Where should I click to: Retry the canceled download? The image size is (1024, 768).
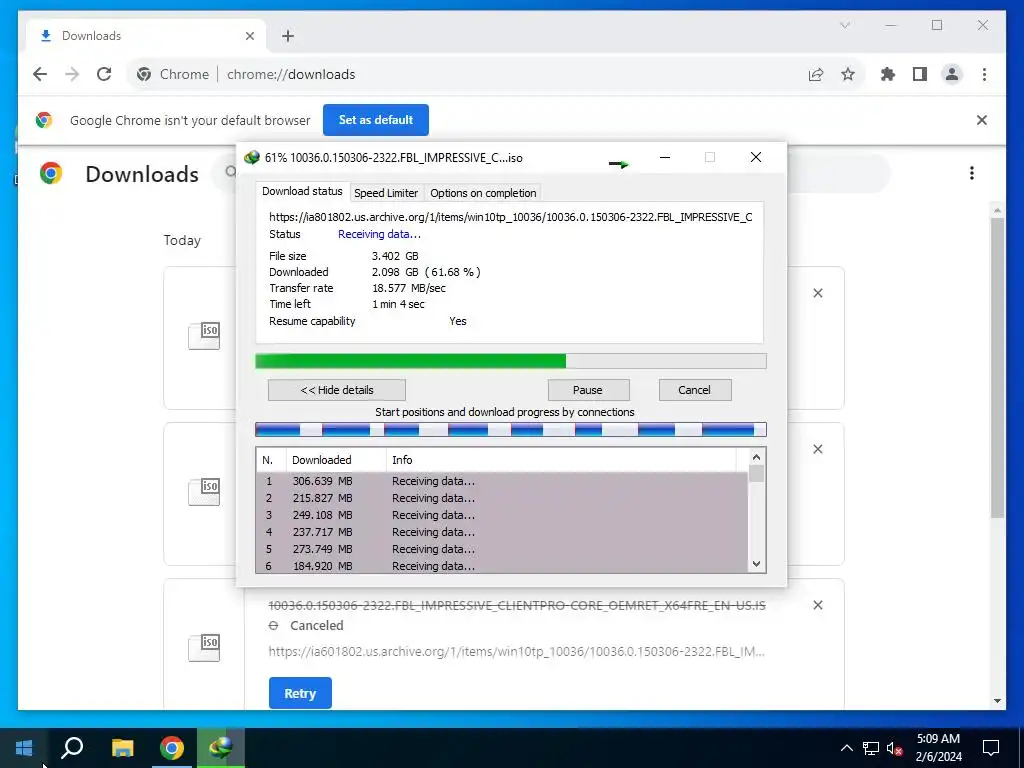[x=300, y=694]
